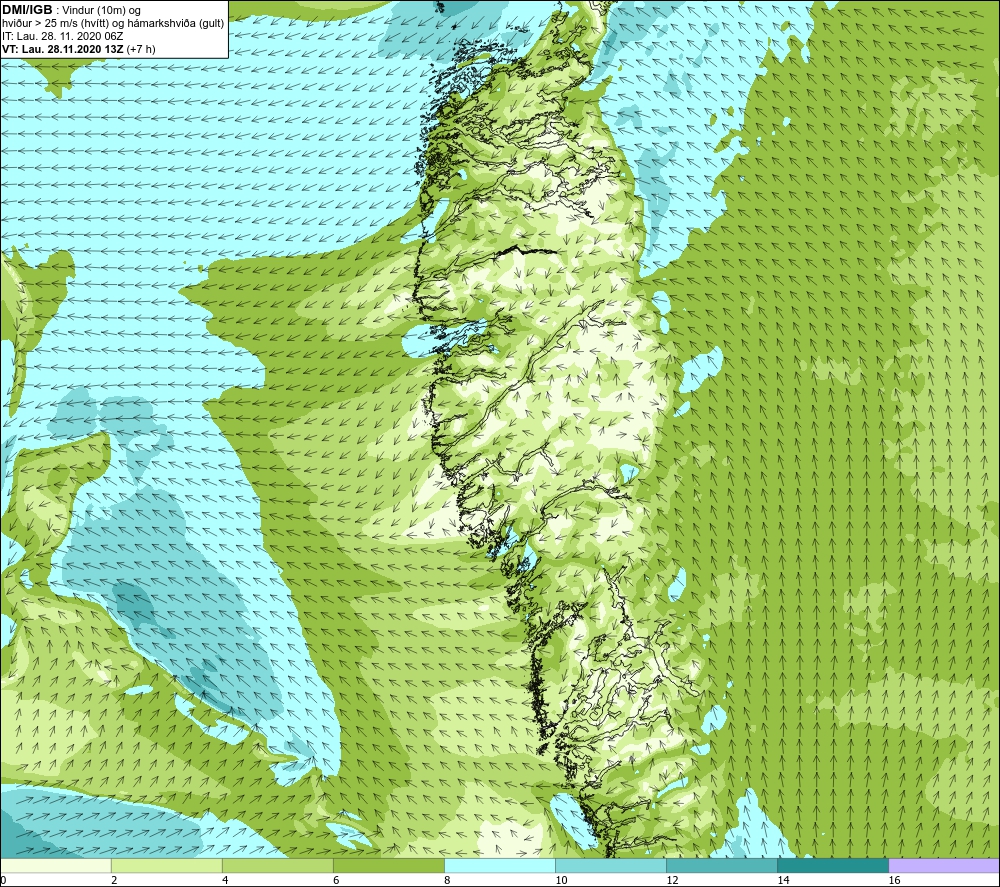1000x887 pixels.
Task: Click the legend value '2'
Action: [114, 880]
